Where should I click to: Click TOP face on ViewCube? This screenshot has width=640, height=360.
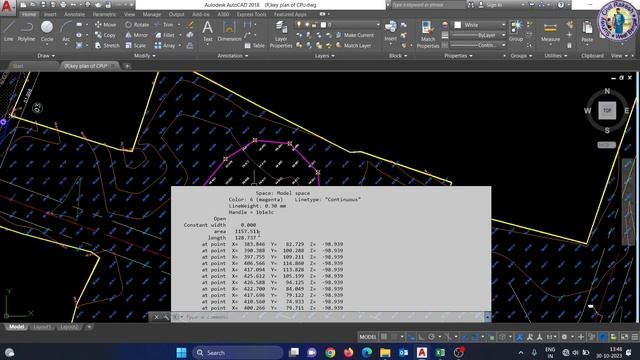(x=607, y=111)
